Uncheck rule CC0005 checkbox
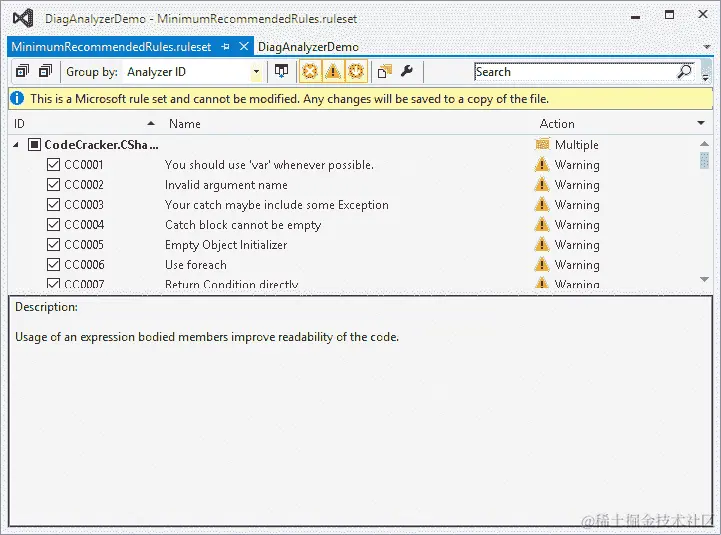Image resolution: width=721 pixels, height=535 pixels. tap(53, 244)
